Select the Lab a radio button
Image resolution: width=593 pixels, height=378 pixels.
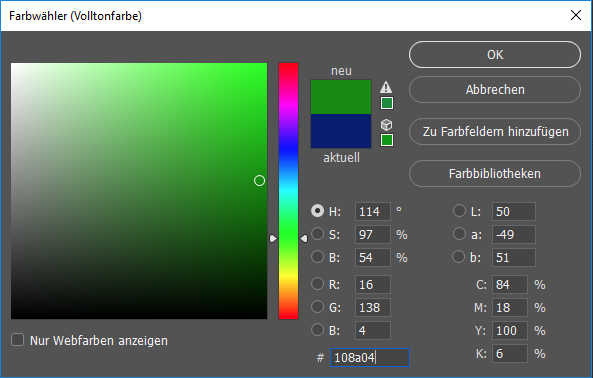[459, 234]
